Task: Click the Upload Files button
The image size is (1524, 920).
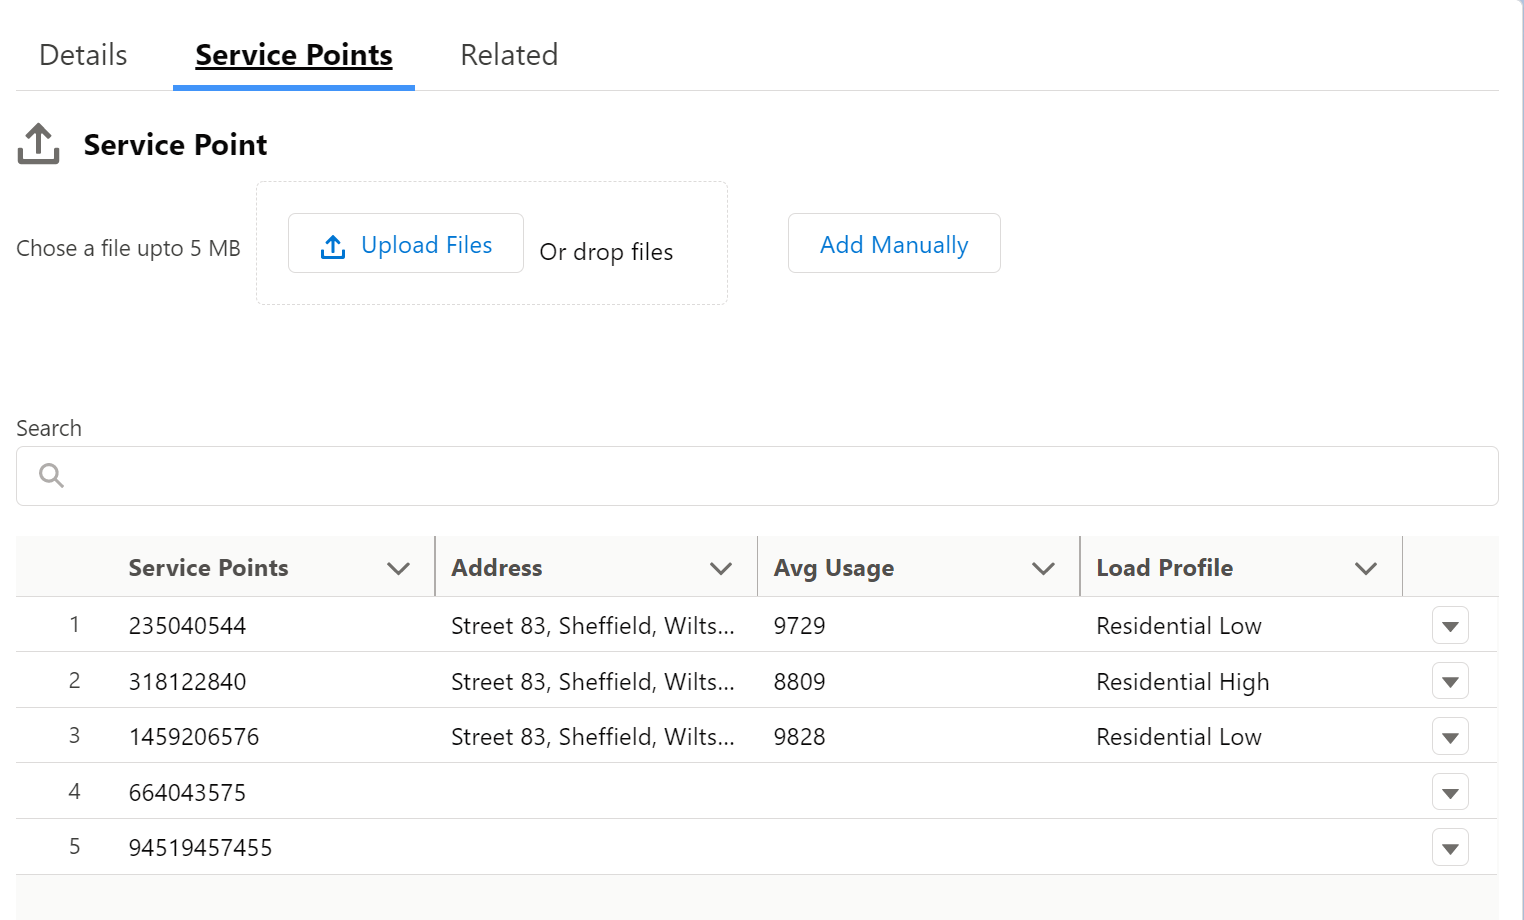Action: tap(405, 243)
